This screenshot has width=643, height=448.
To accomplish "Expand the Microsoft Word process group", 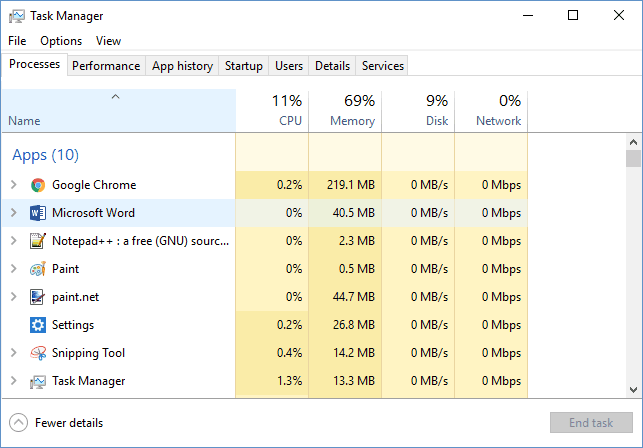I will tap(14, 213).
